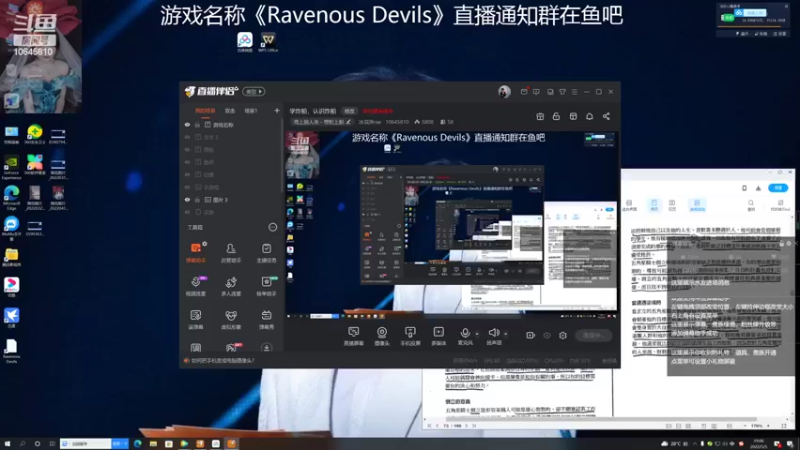Viewport: 800px width, 450px height.
Task: Open WPS Office icon at top
Action: [x=268, y=42]
